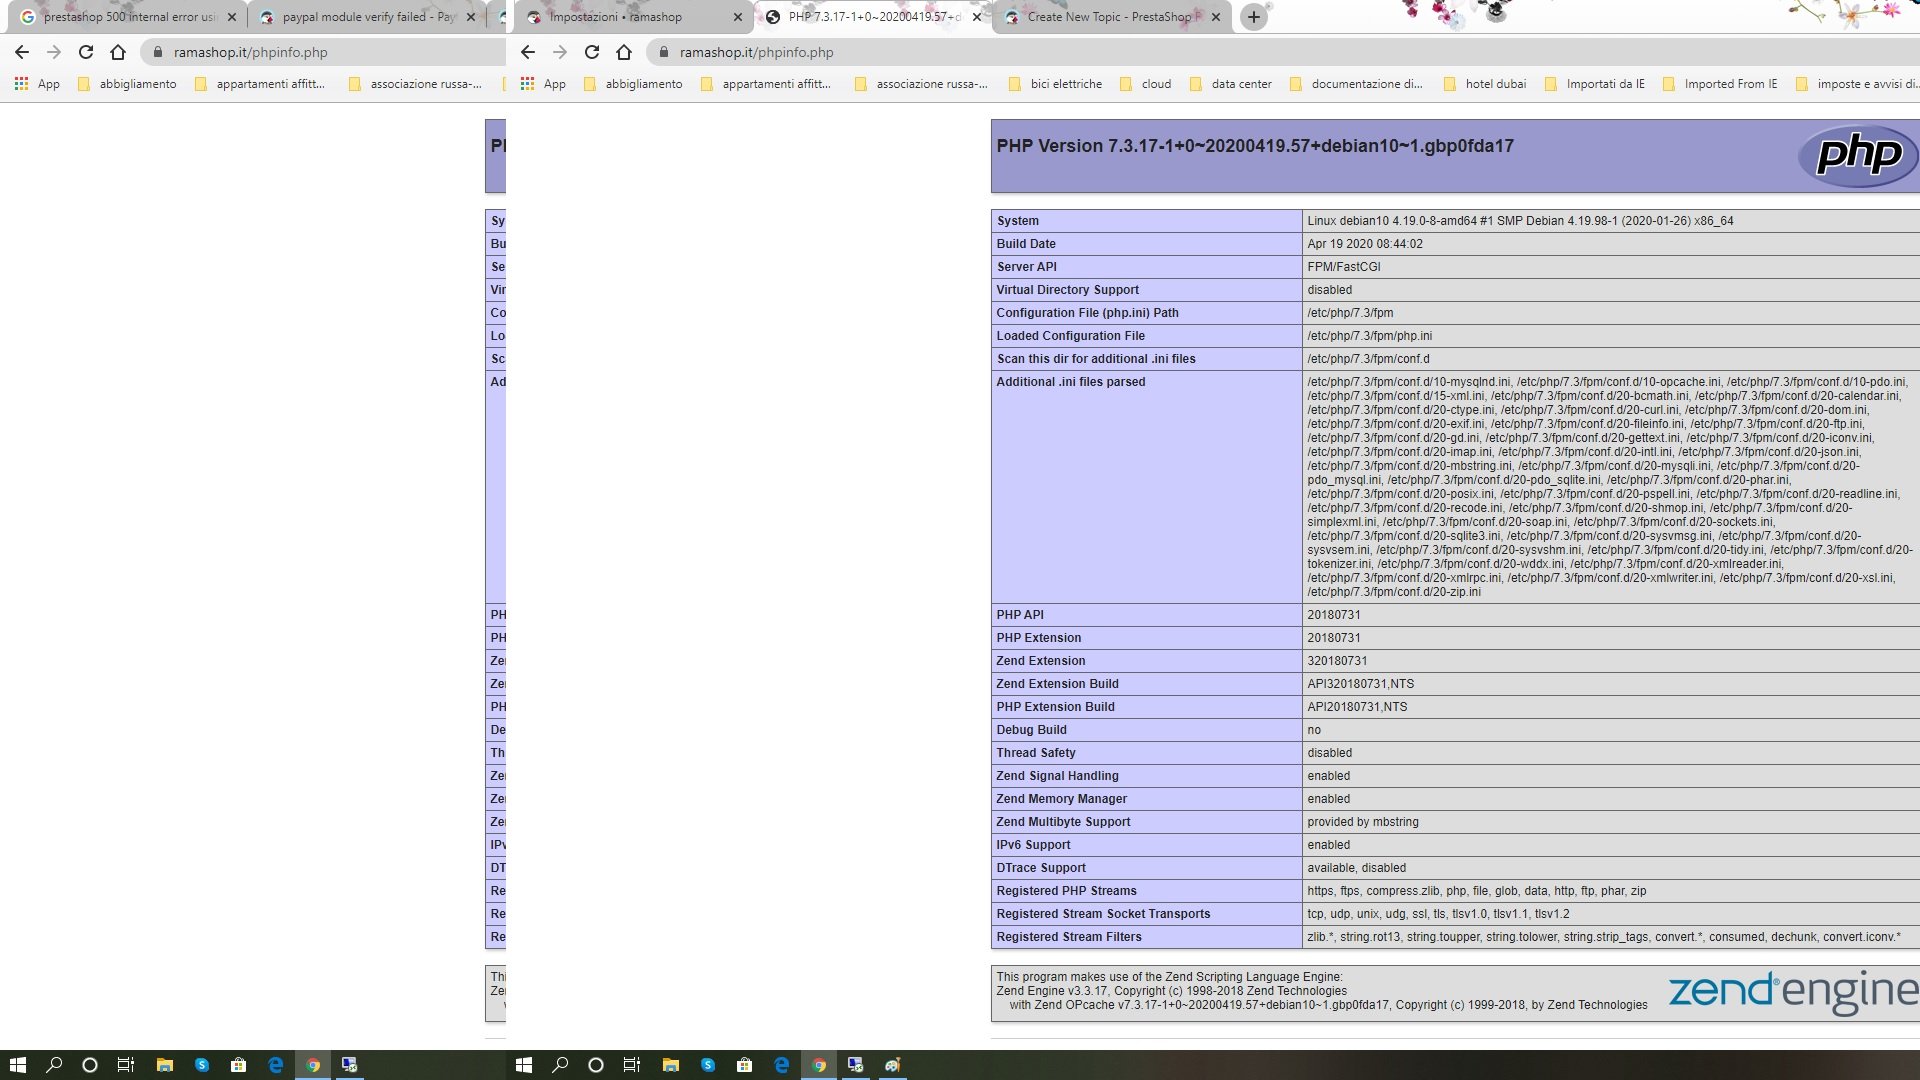
Task: Click the Zend Engine logo
Action: click(x=1792, y=991)
